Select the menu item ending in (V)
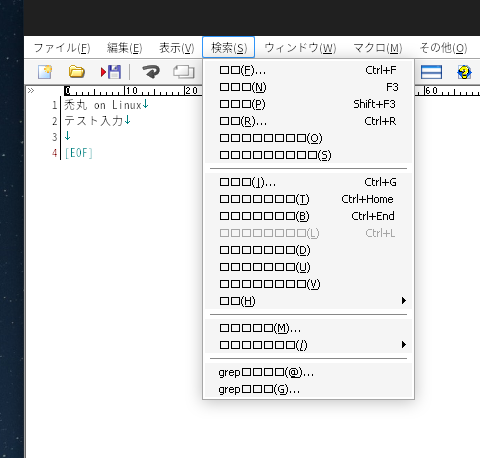The image size is (480, 458). [308, 284]
